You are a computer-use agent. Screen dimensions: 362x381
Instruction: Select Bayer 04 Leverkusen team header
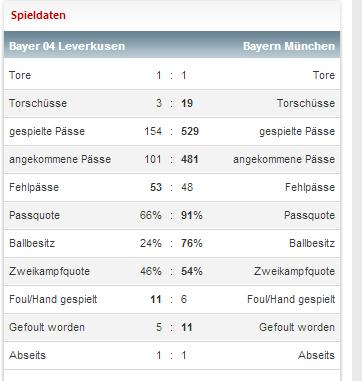[x=67, y=46]
